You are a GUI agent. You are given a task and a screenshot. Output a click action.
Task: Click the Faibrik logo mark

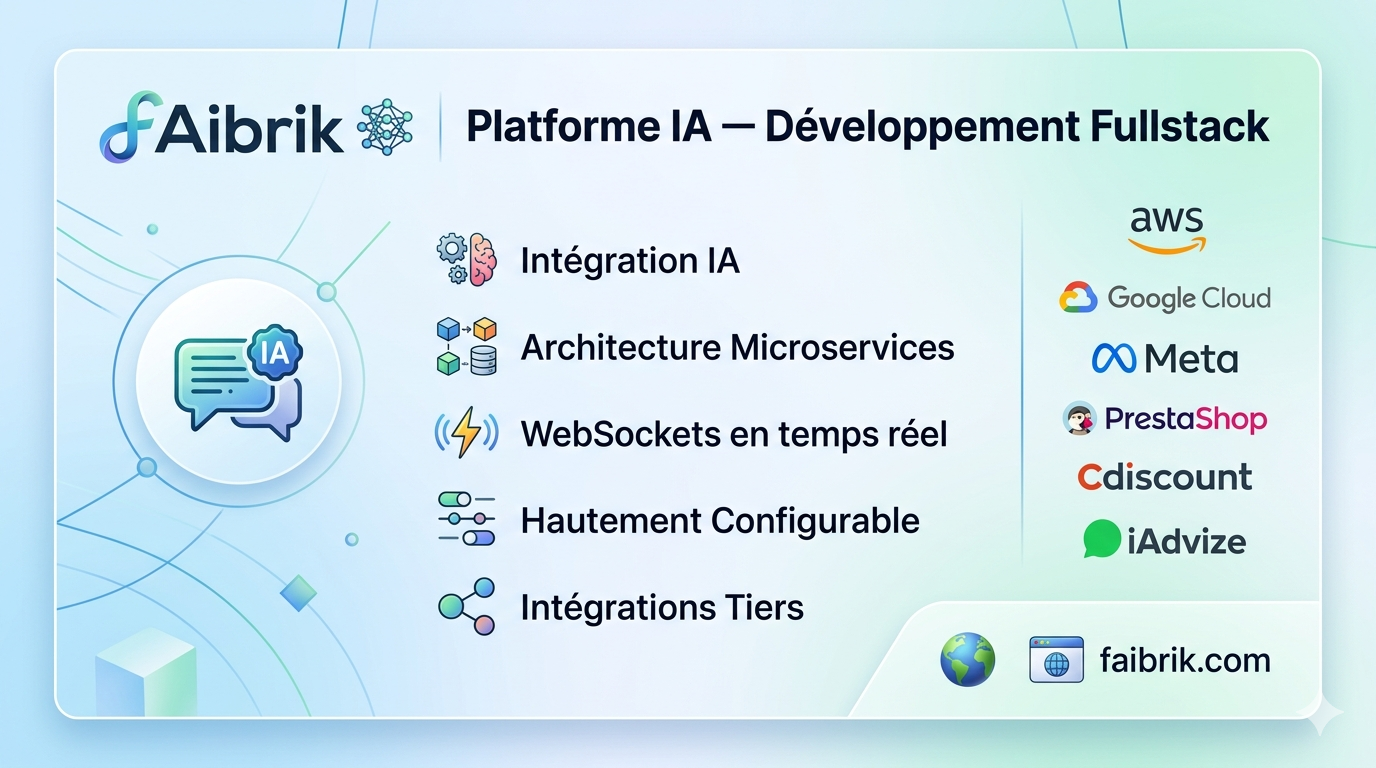coord(130,127)
